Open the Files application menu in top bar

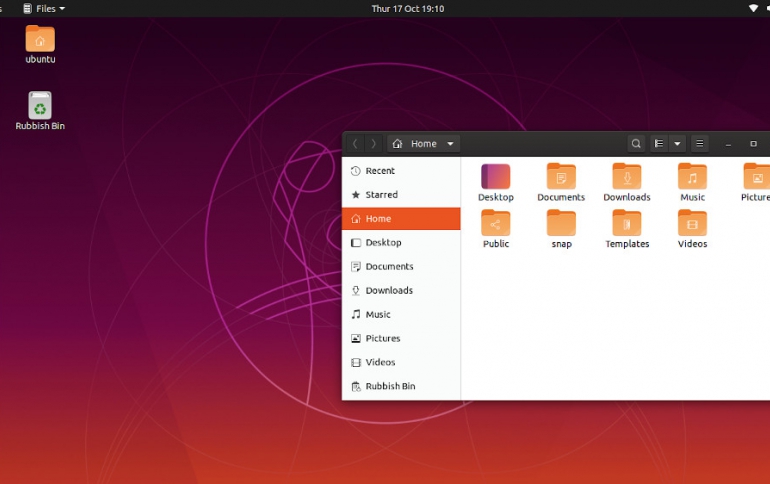(x=44, y=8)
